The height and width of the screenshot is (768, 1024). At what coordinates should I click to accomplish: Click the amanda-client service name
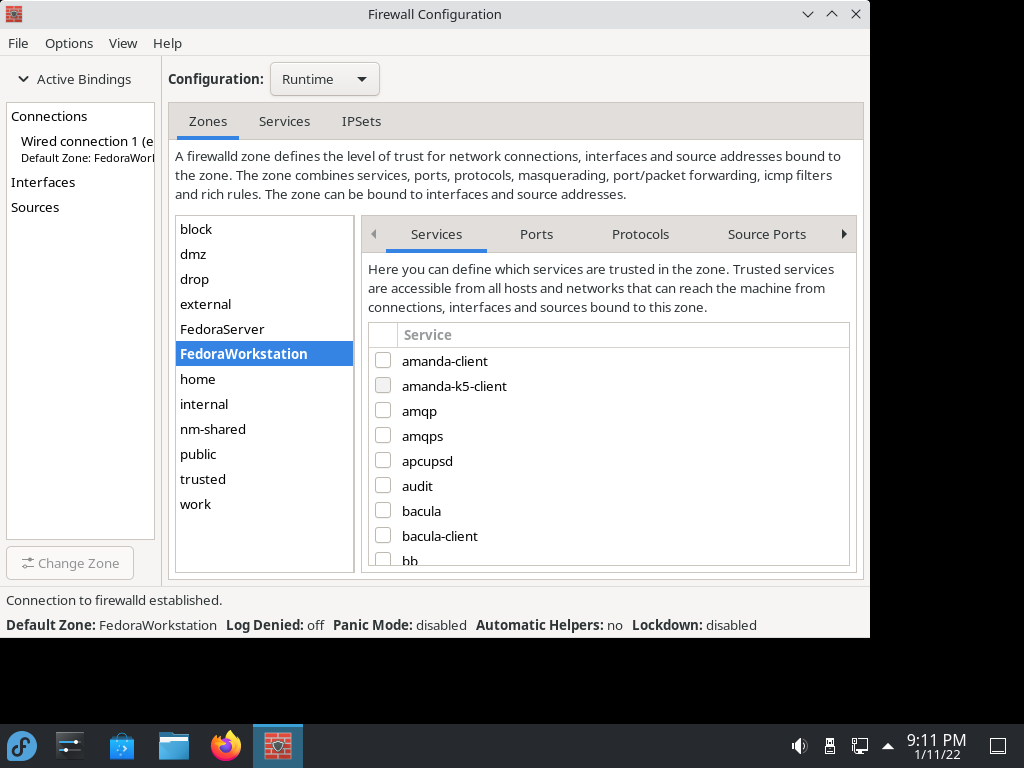(445, 361)
